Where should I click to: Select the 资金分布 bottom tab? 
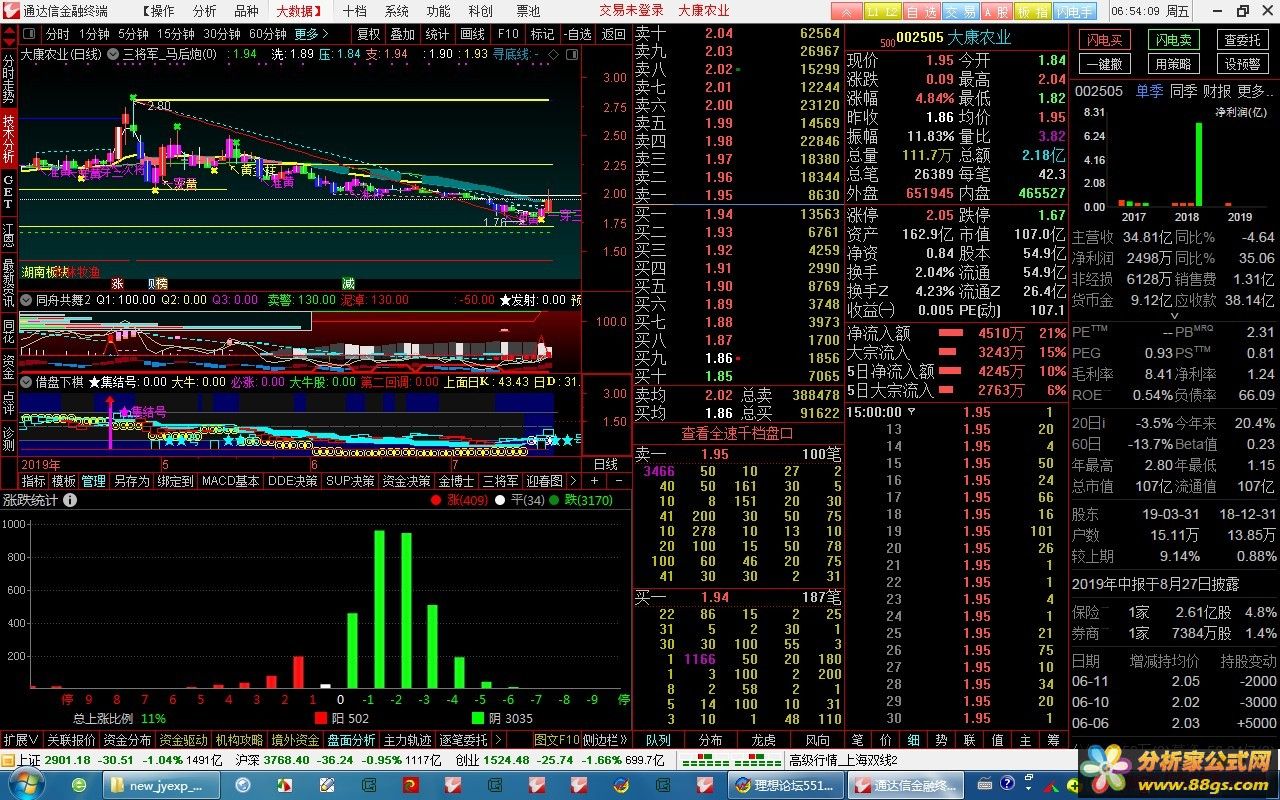[x=127, y=740]
